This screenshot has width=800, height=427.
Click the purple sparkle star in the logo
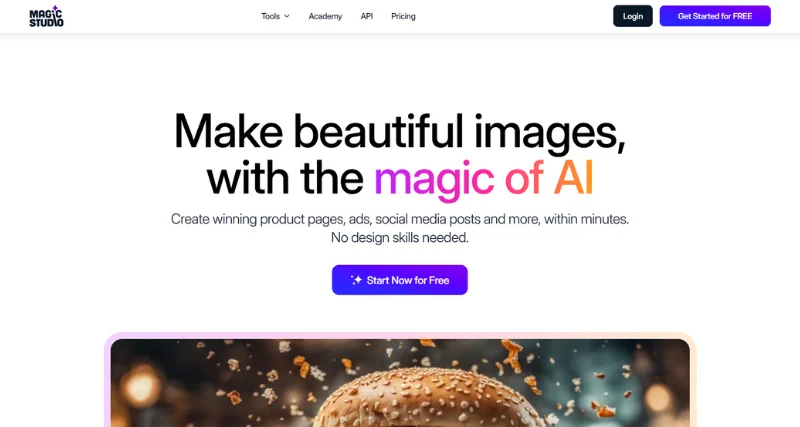56,8
